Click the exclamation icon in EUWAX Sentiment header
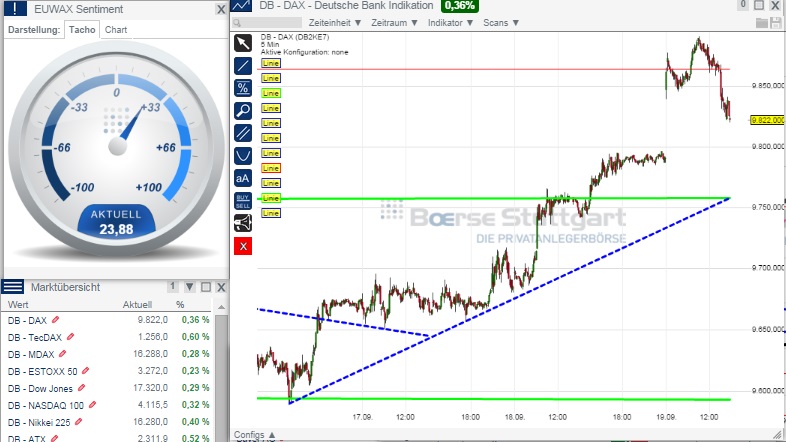The image size is (786, 442). pyautogui.click(x=15, y=8)
